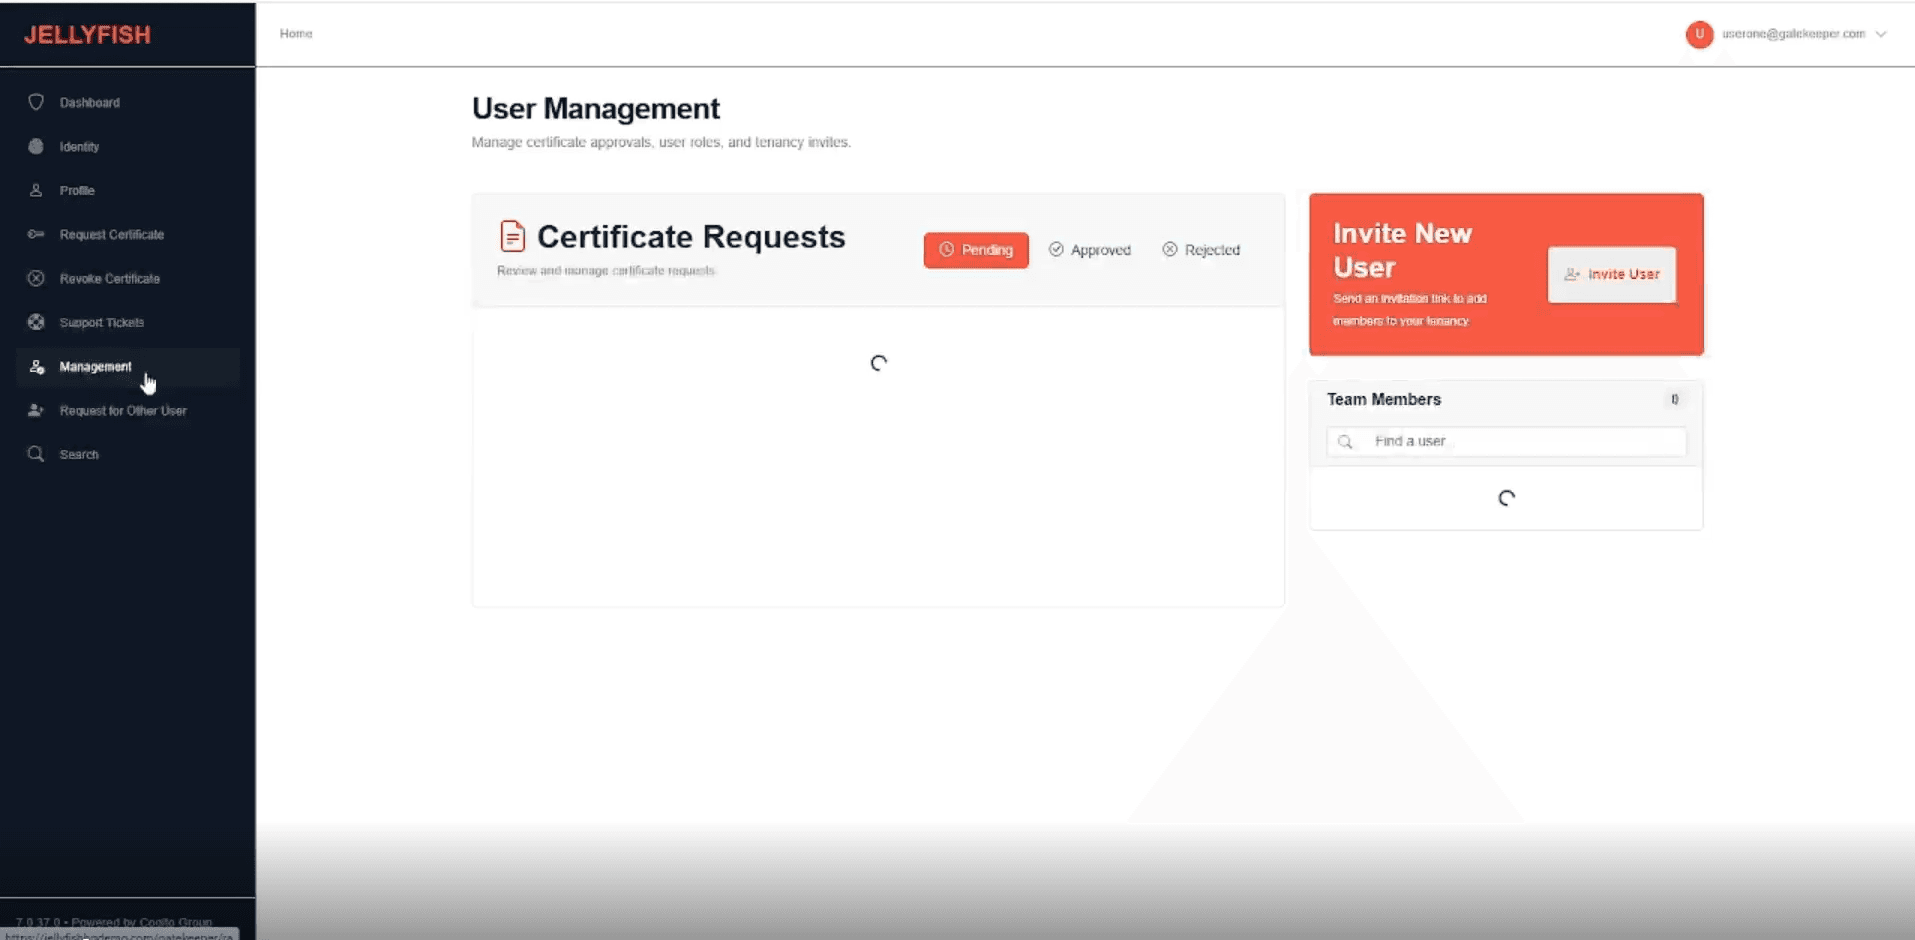
Task: Click the Revoke Certificate circled-X icon
Action: click(36, 278)
